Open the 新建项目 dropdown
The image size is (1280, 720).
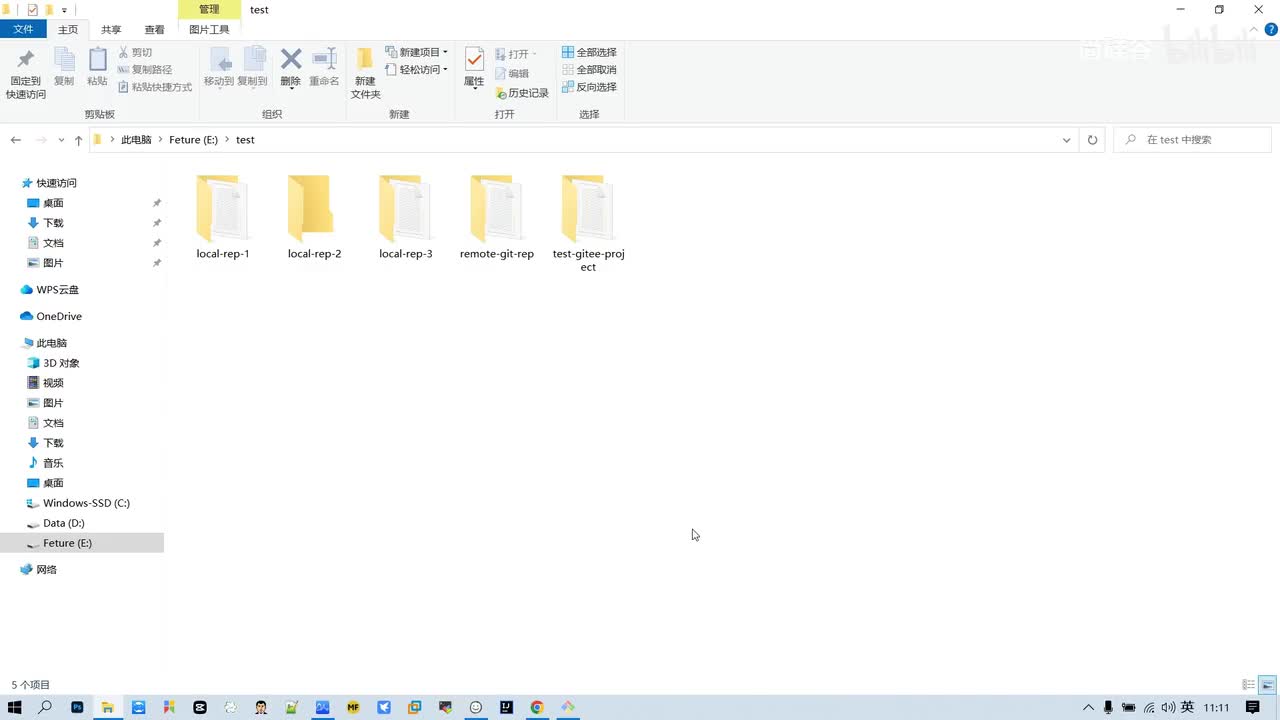(417, 52)
